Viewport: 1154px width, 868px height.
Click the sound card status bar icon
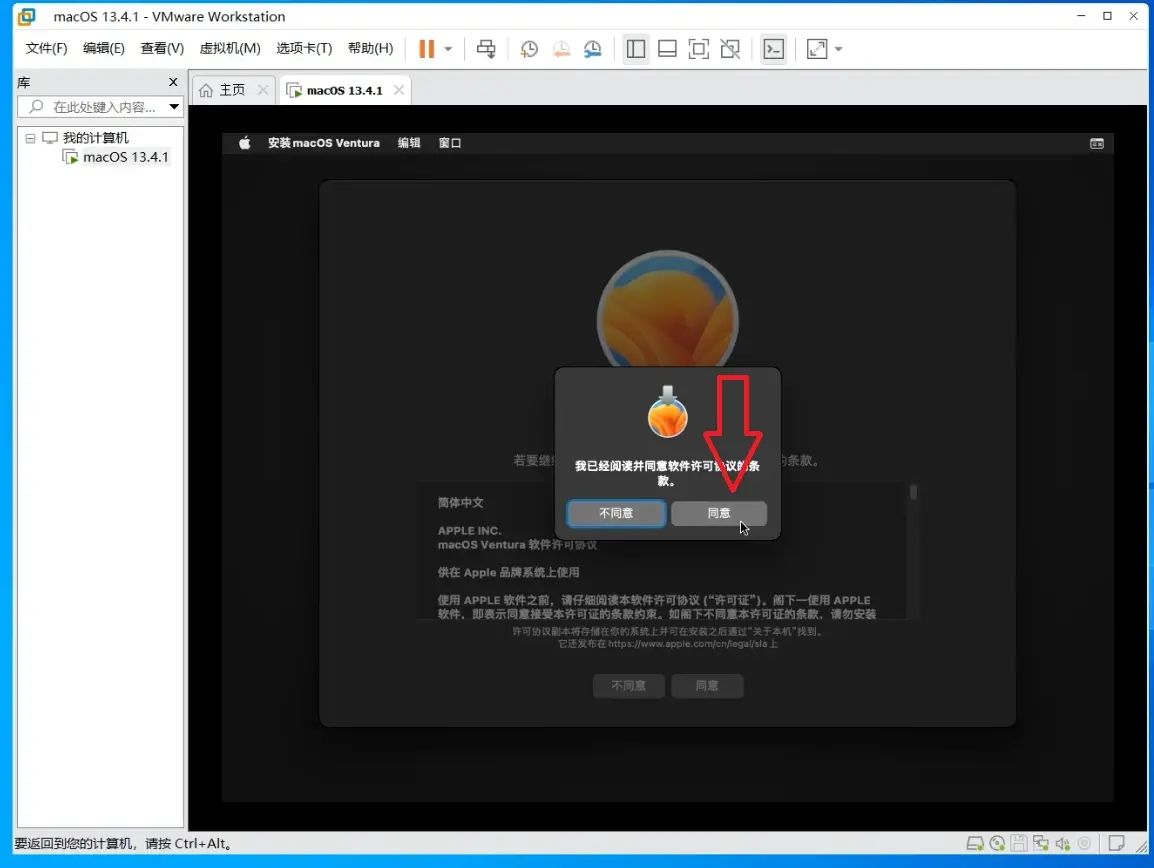(1062, 843)
